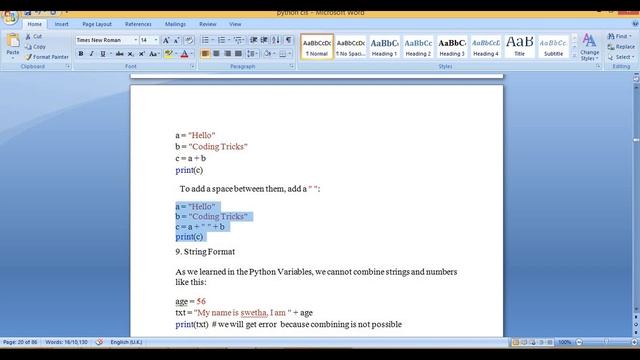
Task: Open the Times New Roman font dropdown
Action: tap(136, 40)
